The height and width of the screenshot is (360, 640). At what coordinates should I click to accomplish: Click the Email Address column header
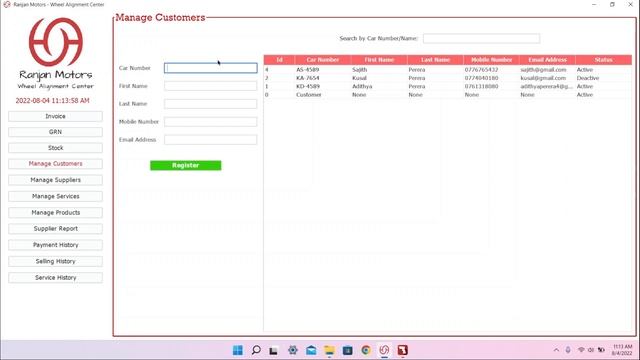click(x=547, y=60)
